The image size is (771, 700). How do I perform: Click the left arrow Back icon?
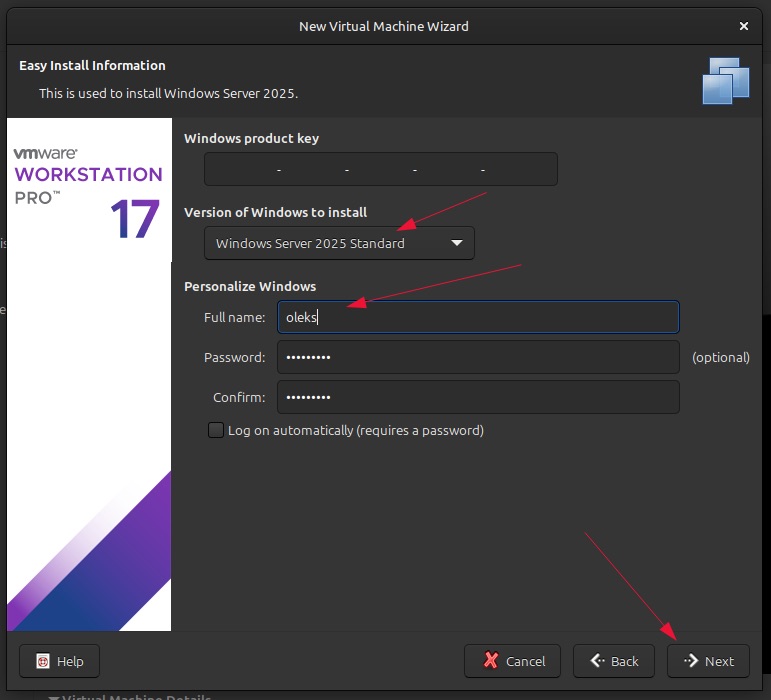click(596, 661)
